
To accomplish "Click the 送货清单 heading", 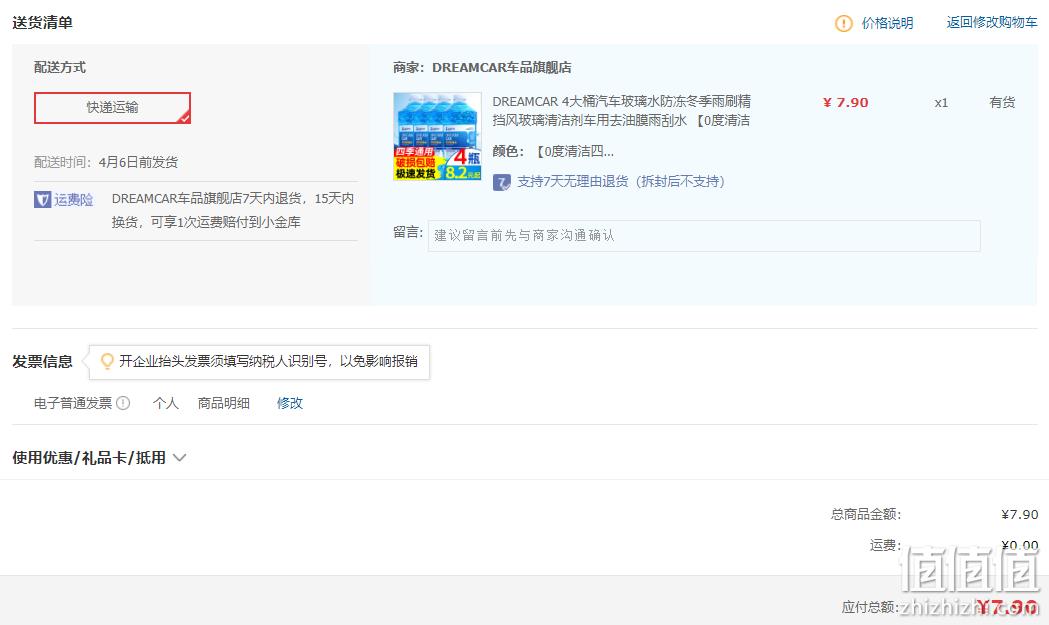I will click(x=42, y=23).
